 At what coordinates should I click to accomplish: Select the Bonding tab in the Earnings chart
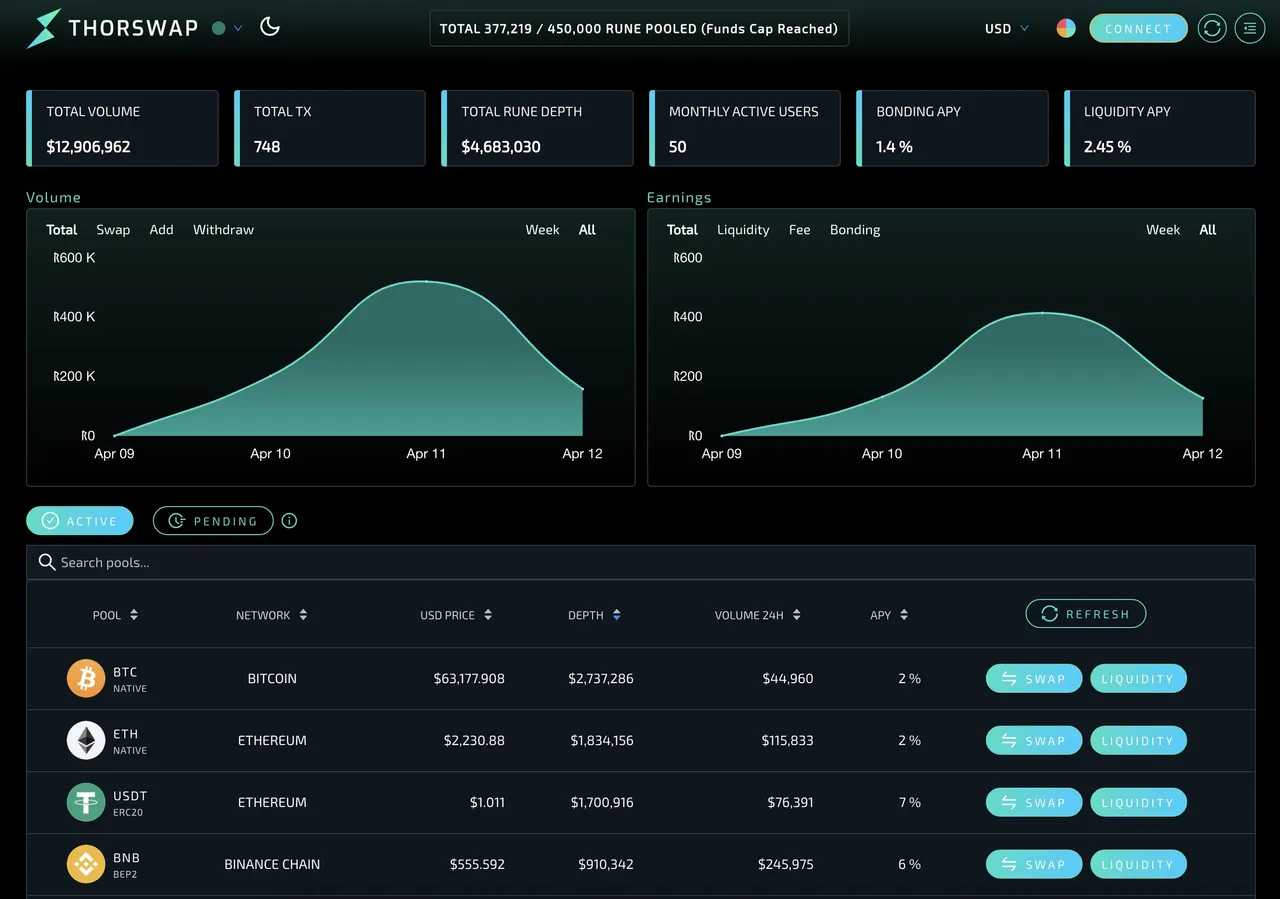coord(855,230)
